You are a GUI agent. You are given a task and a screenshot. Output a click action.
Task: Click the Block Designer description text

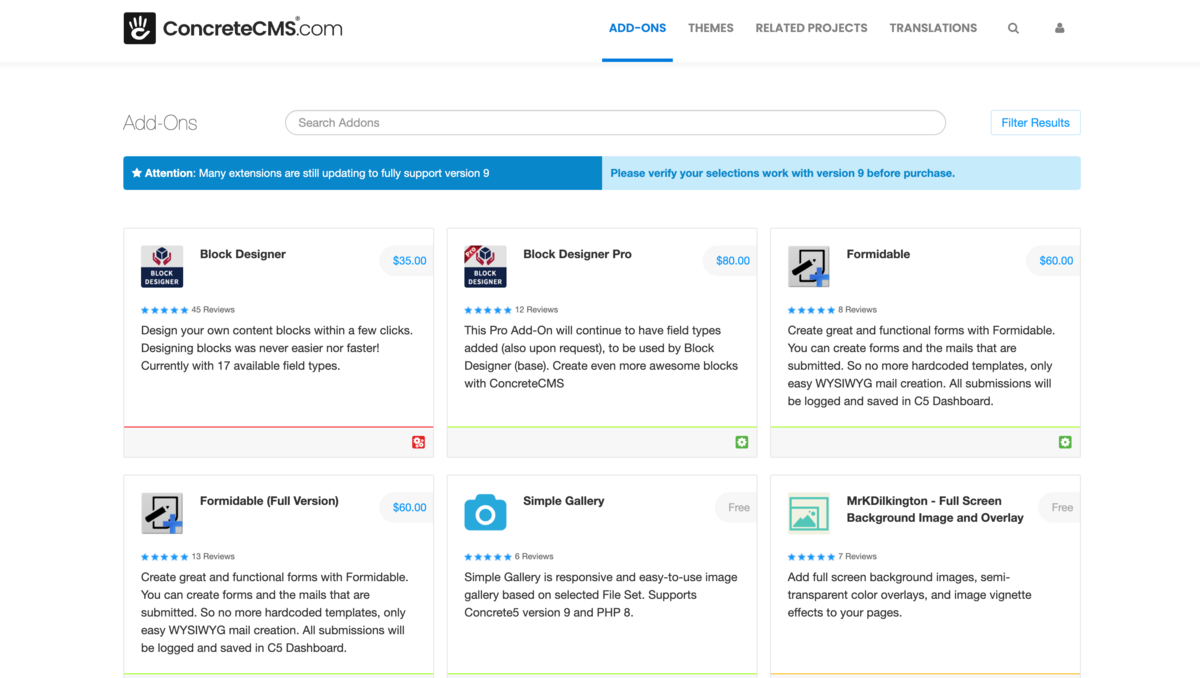click(277, 348)
